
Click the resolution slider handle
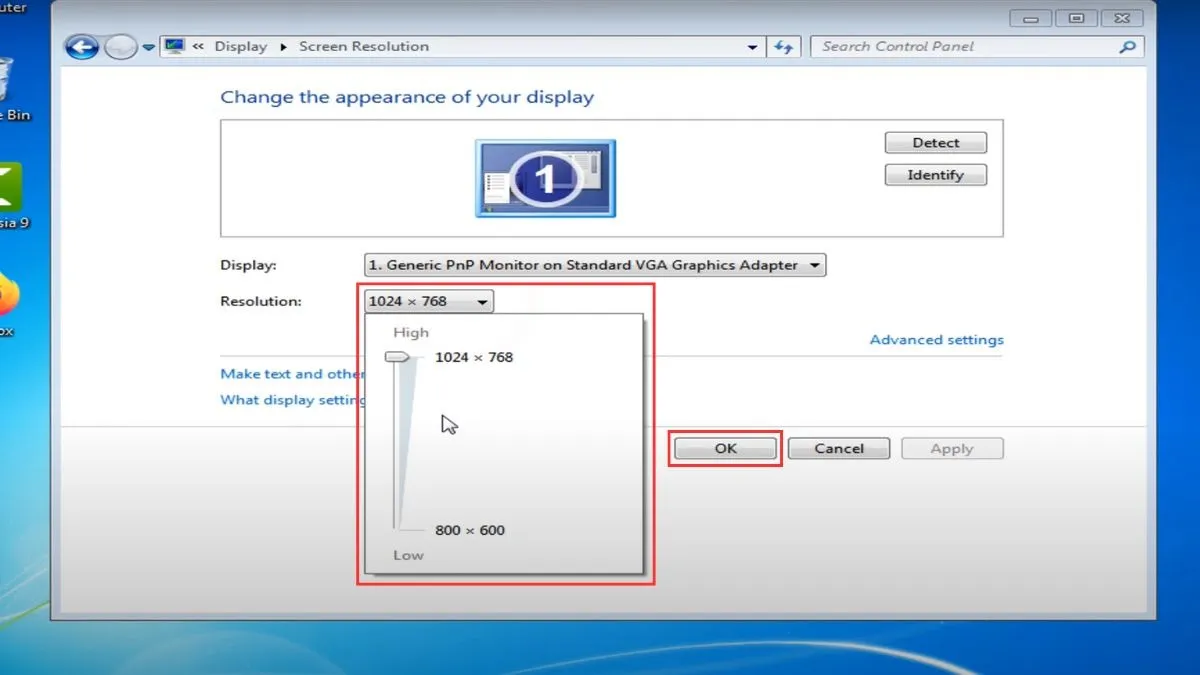[x=397, y=357]
